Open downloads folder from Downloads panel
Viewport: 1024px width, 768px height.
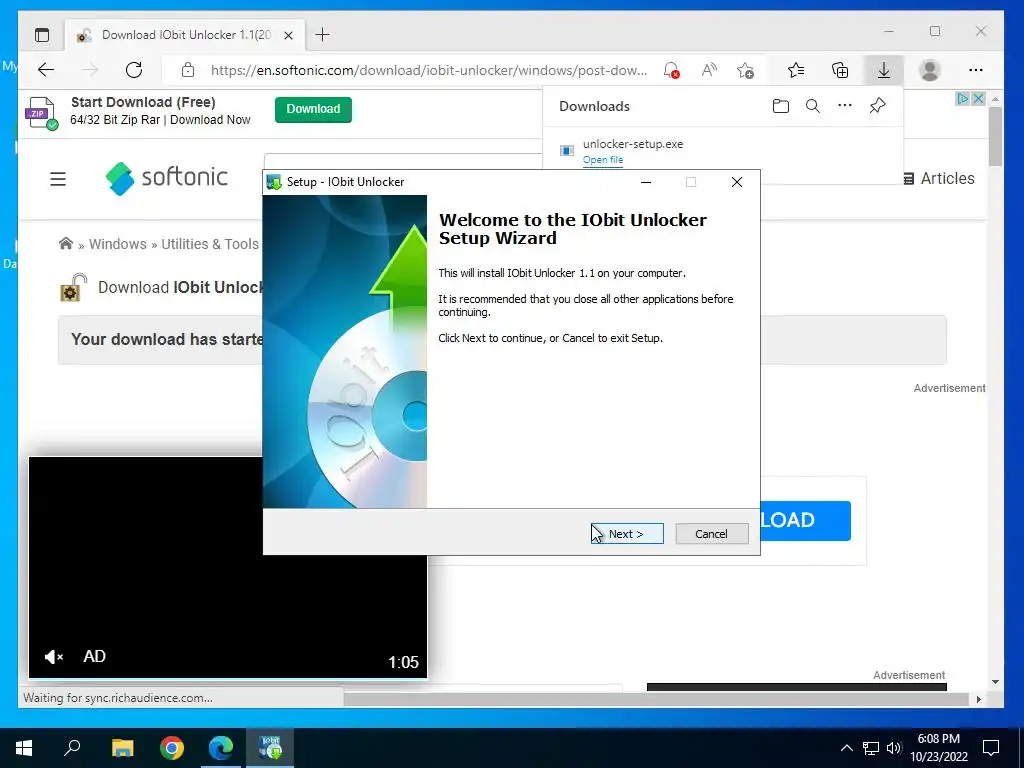(x=780, y=106)
